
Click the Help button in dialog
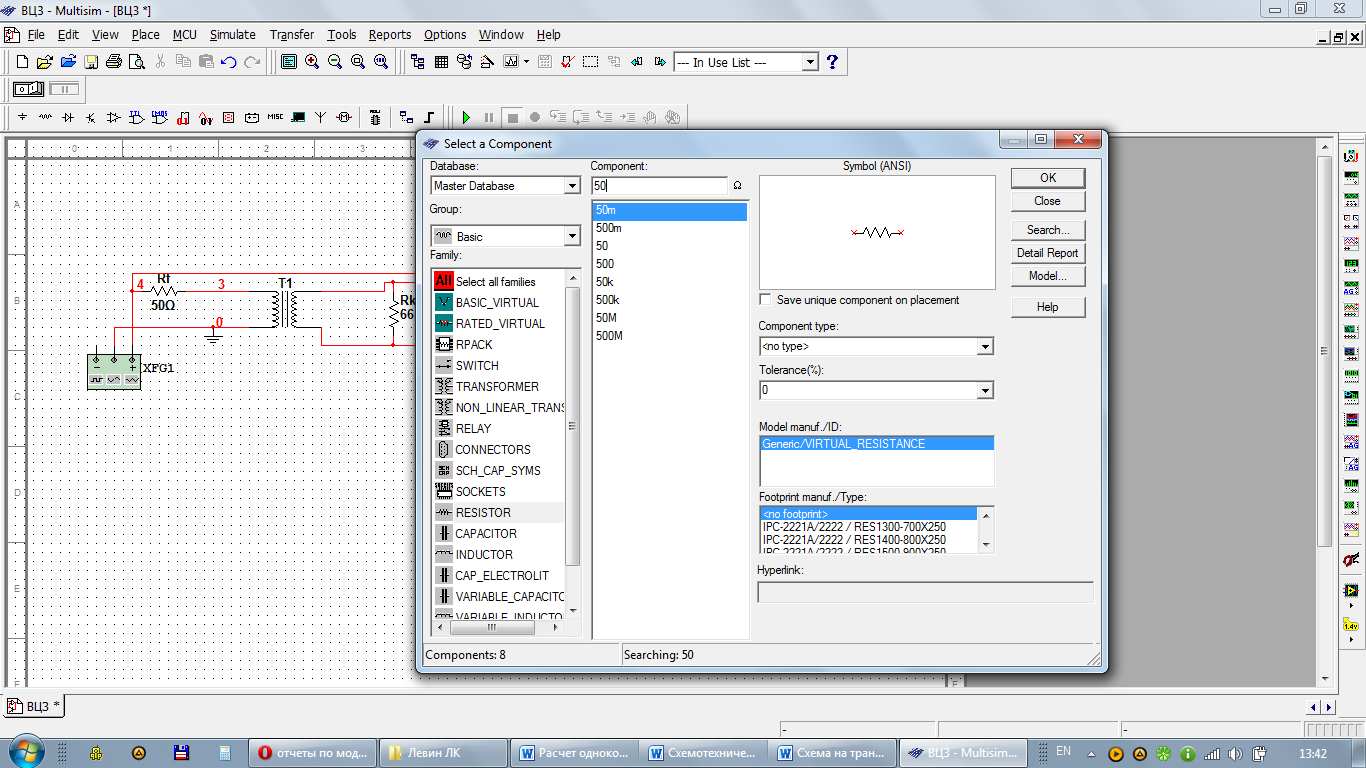1047,307
